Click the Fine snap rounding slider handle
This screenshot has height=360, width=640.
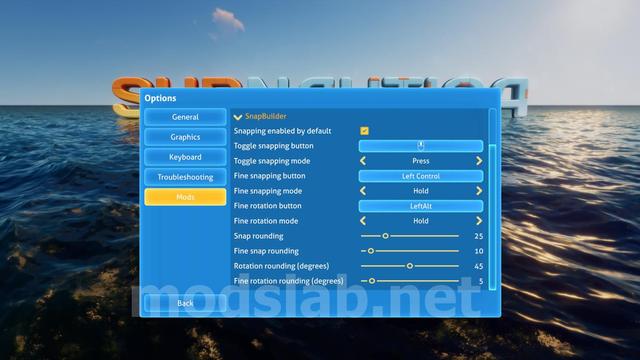coord(371,251)
